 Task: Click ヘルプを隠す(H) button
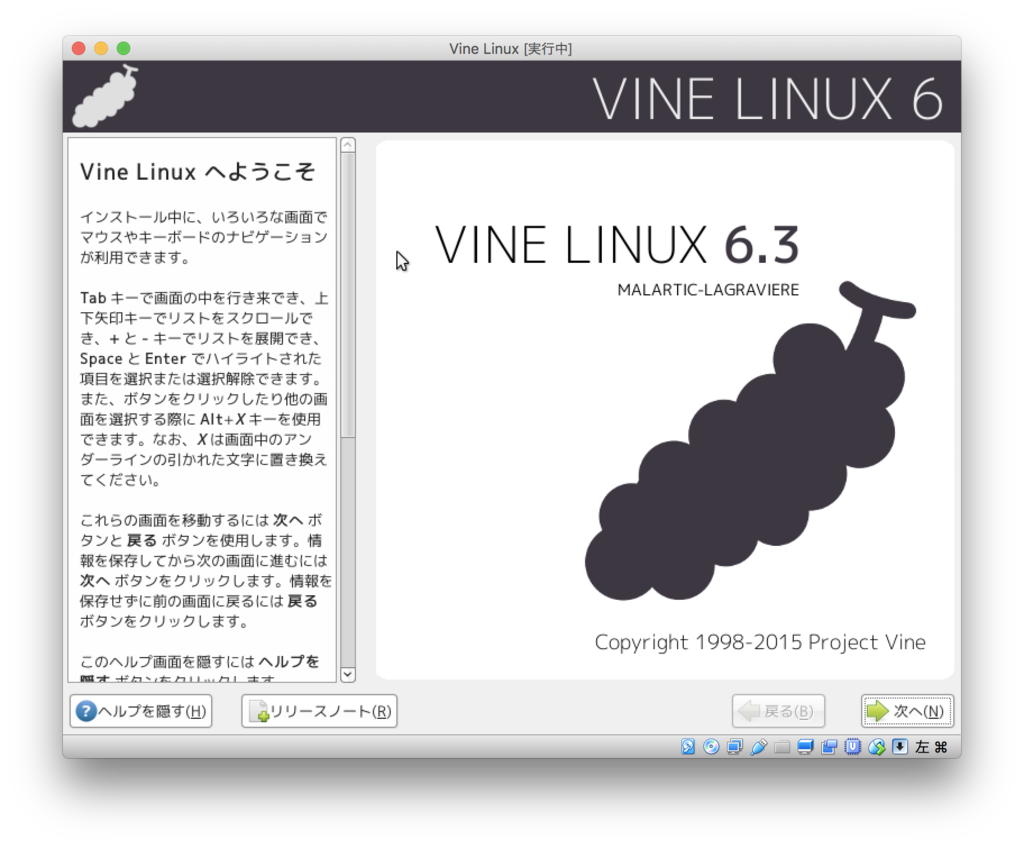[x=141, y=711]
